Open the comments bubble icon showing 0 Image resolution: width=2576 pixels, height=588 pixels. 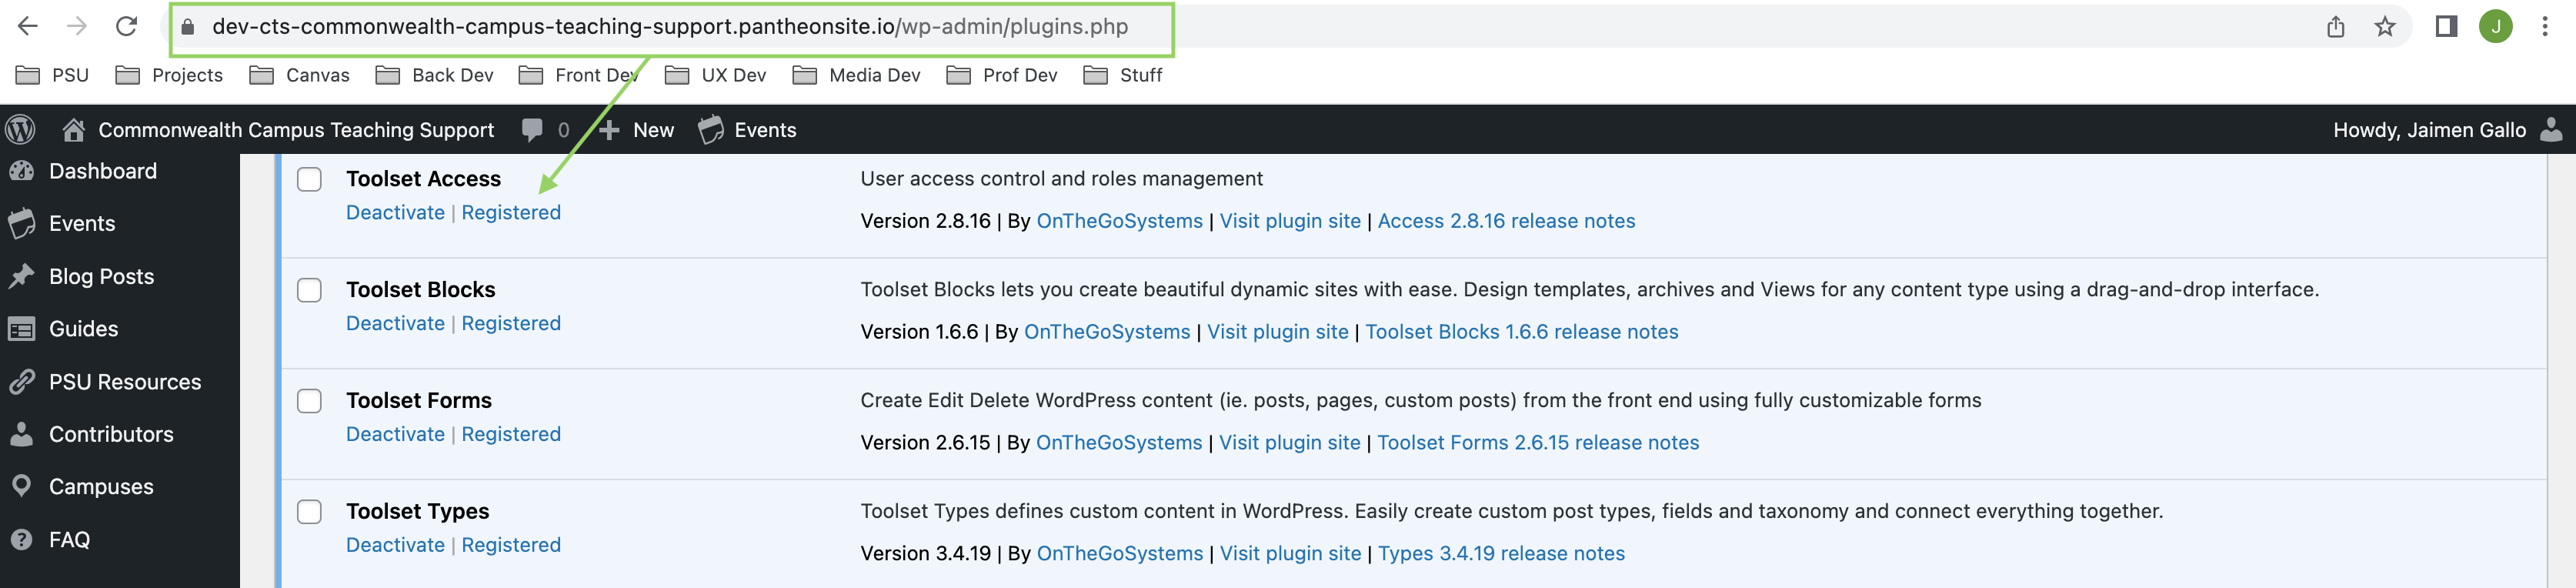[532, 130]
